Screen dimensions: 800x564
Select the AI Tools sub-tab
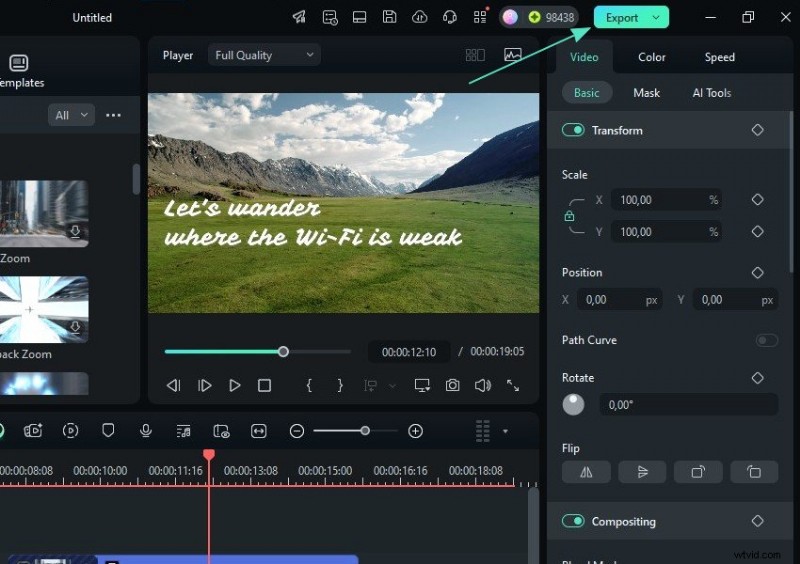(x=712, y=93)
